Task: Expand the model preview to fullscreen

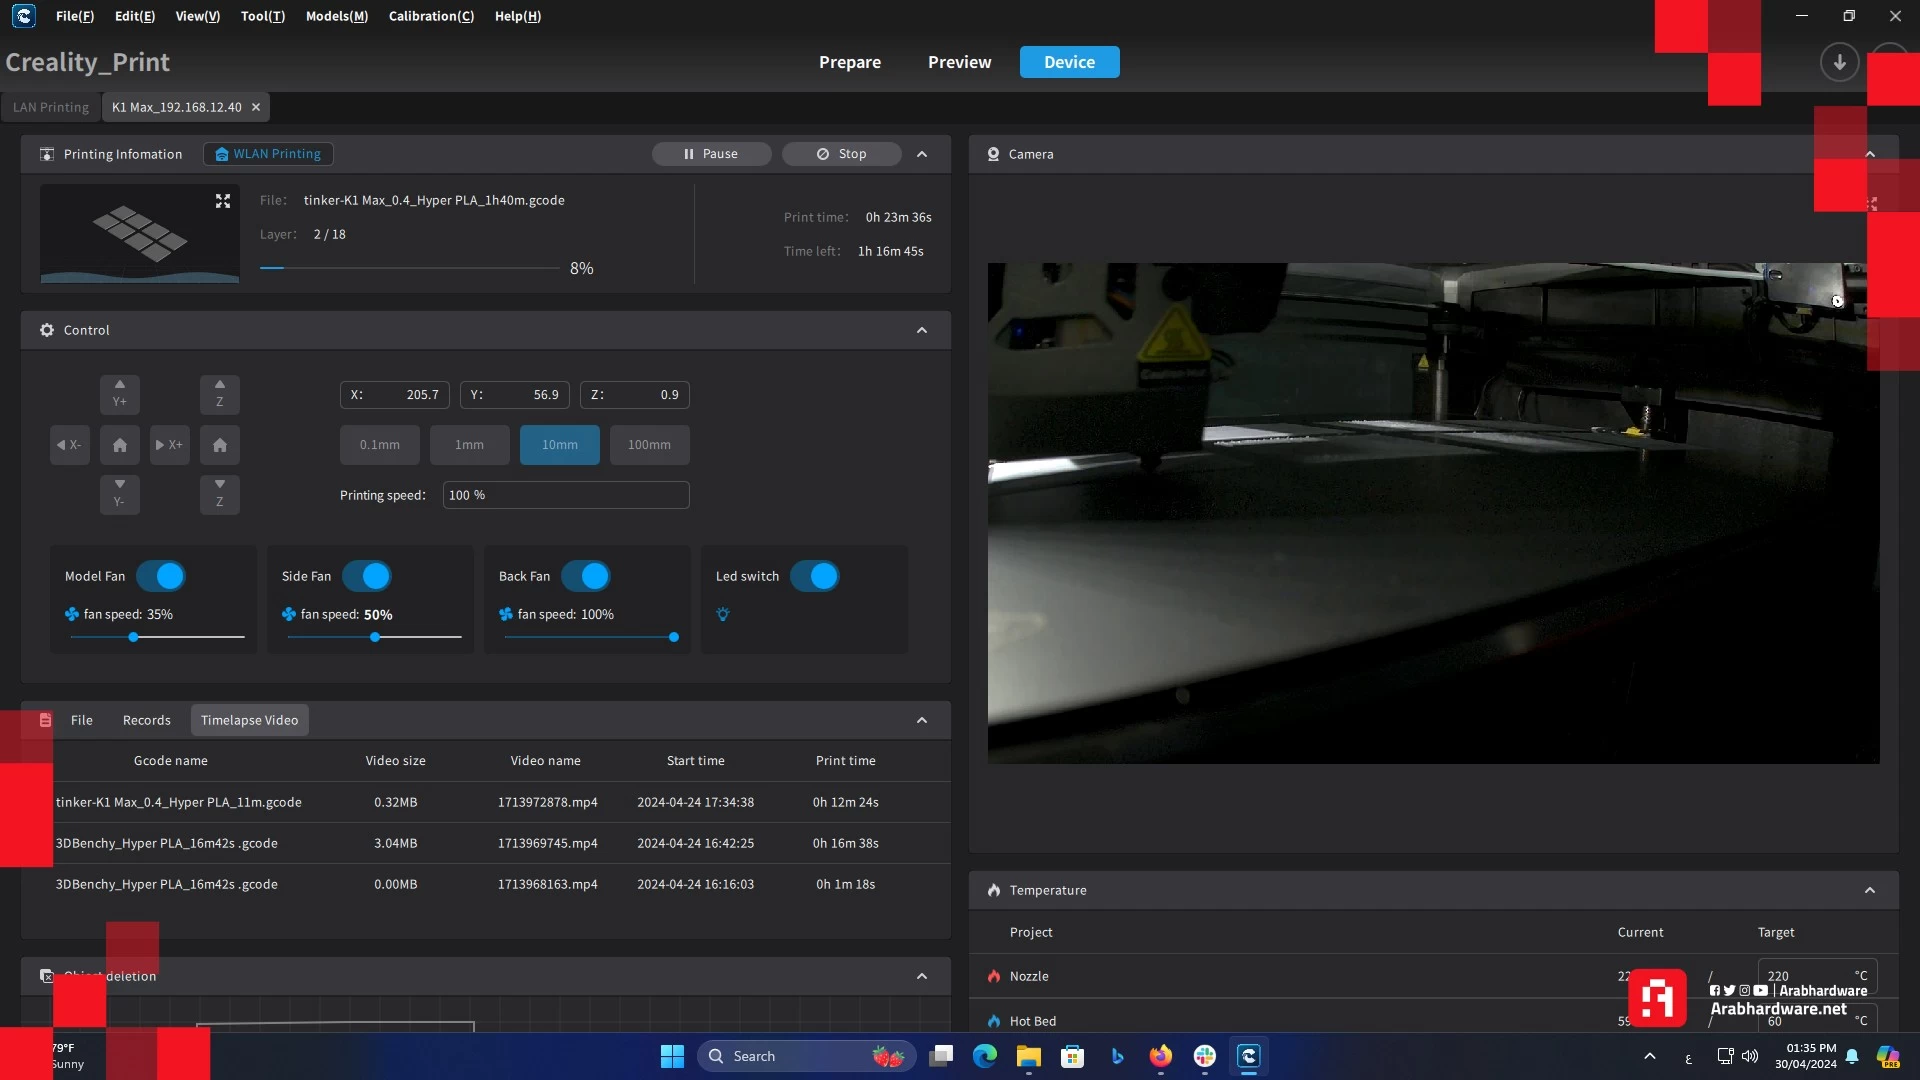Action: point(223,201)
